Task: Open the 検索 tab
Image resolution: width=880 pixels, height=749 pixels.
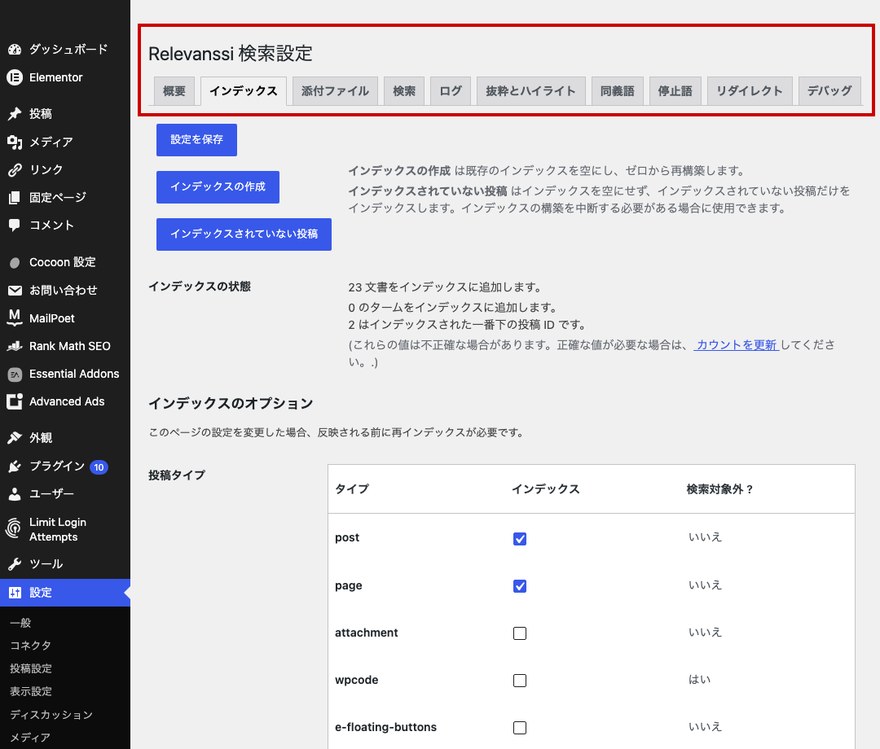Action: [404, 91]
